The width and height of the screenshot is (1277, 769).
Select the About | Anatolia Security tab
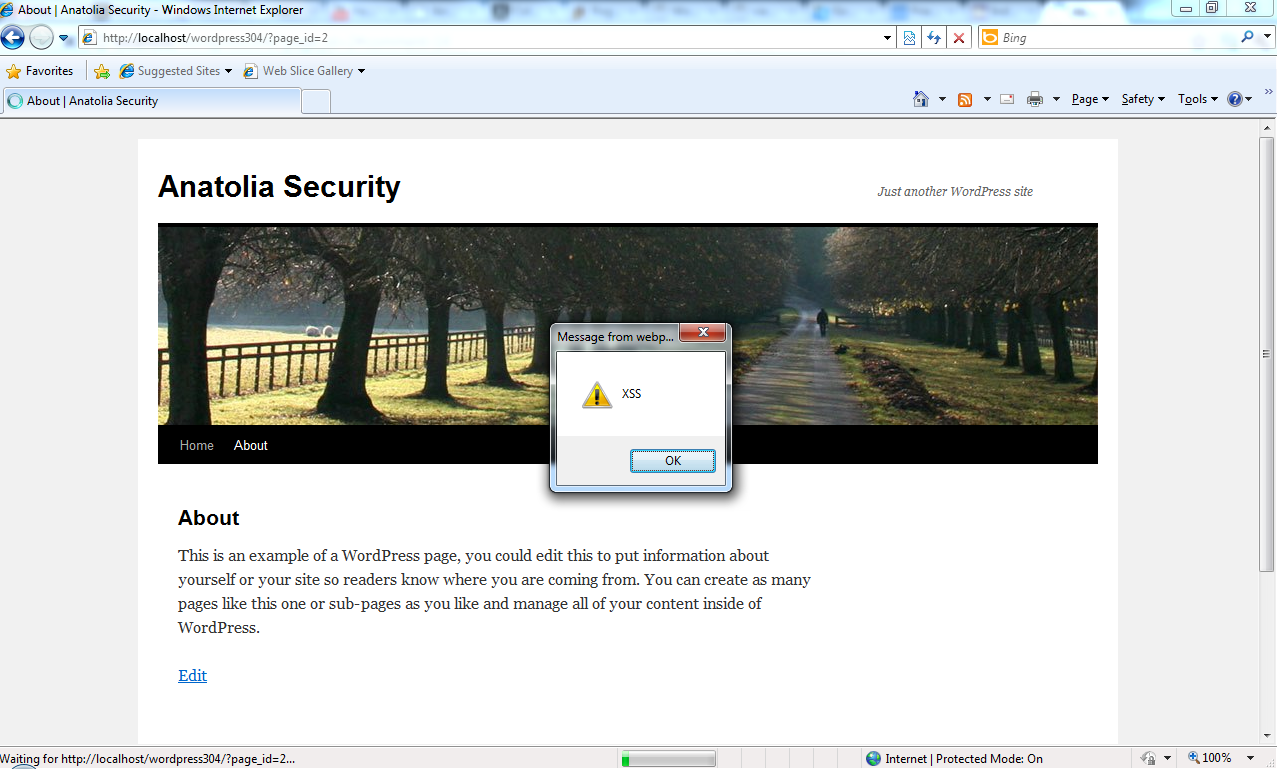pos(150,101)
